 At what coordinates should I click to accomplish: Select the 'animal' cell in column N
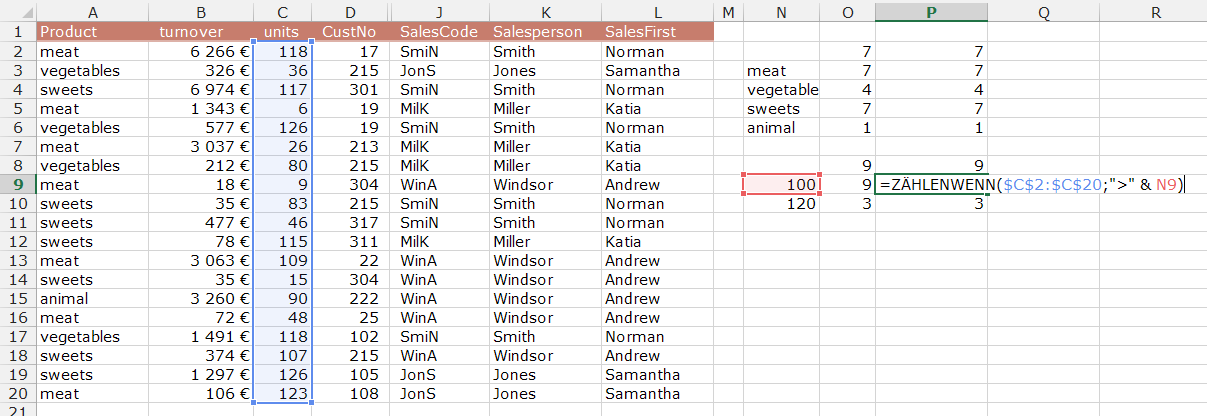click(781, 128)
